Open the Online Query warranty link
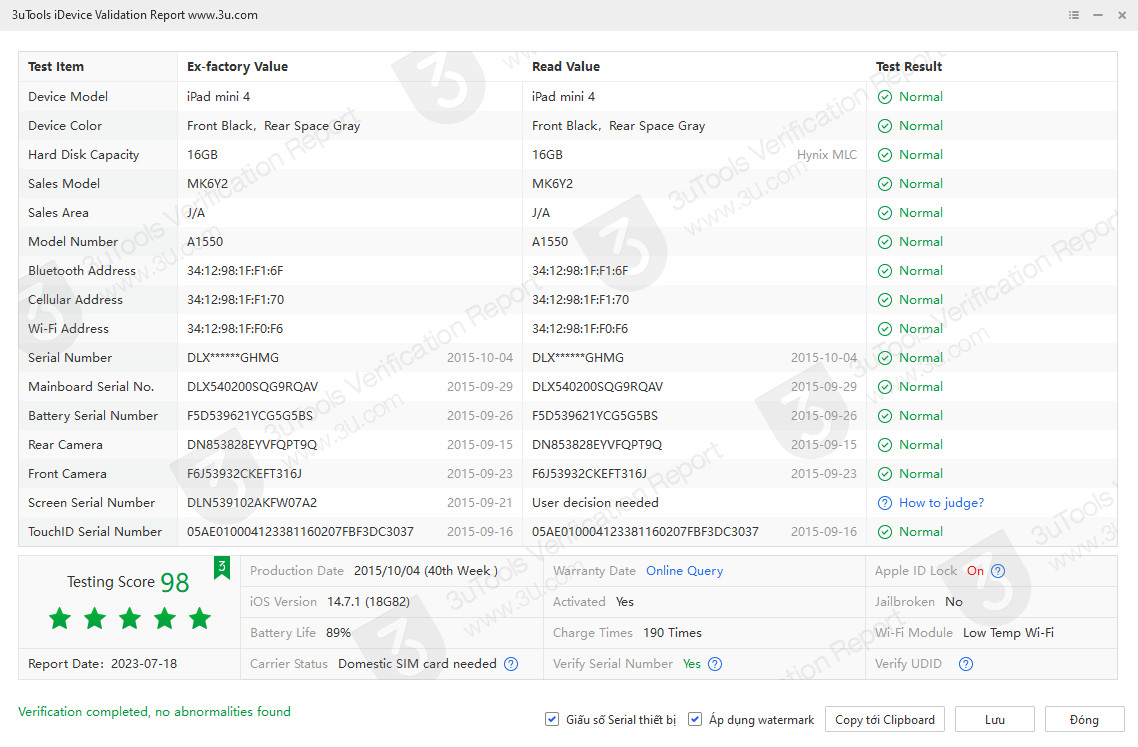This screenshot has width=1138, height=747. tap(684, 571)
